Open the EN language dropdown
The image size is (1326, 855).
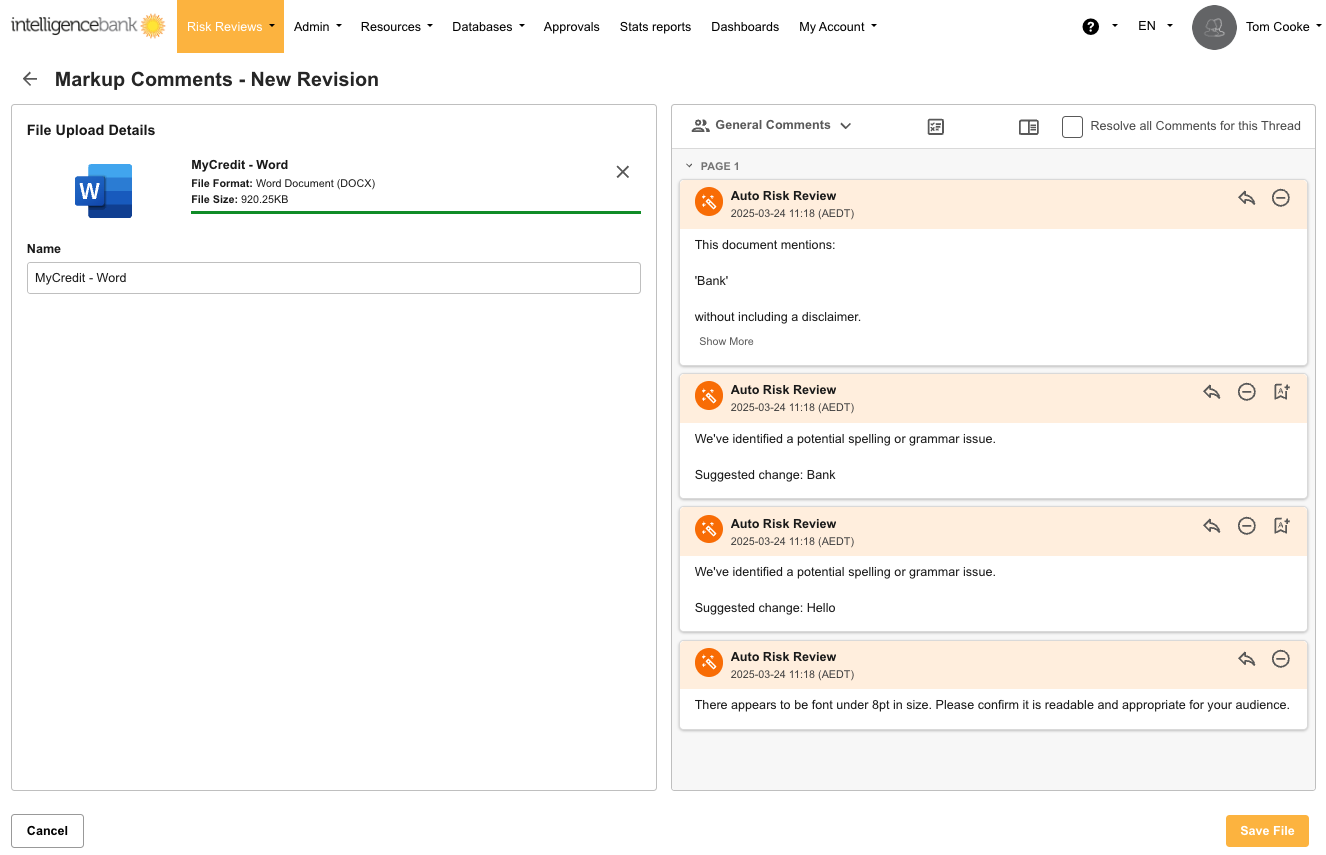click(x=1155, y=27)
